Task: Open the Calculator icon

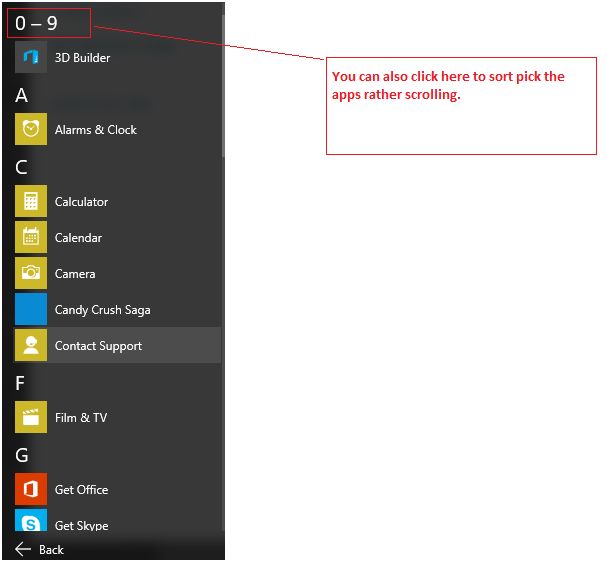Action: (x=31, y=201)
